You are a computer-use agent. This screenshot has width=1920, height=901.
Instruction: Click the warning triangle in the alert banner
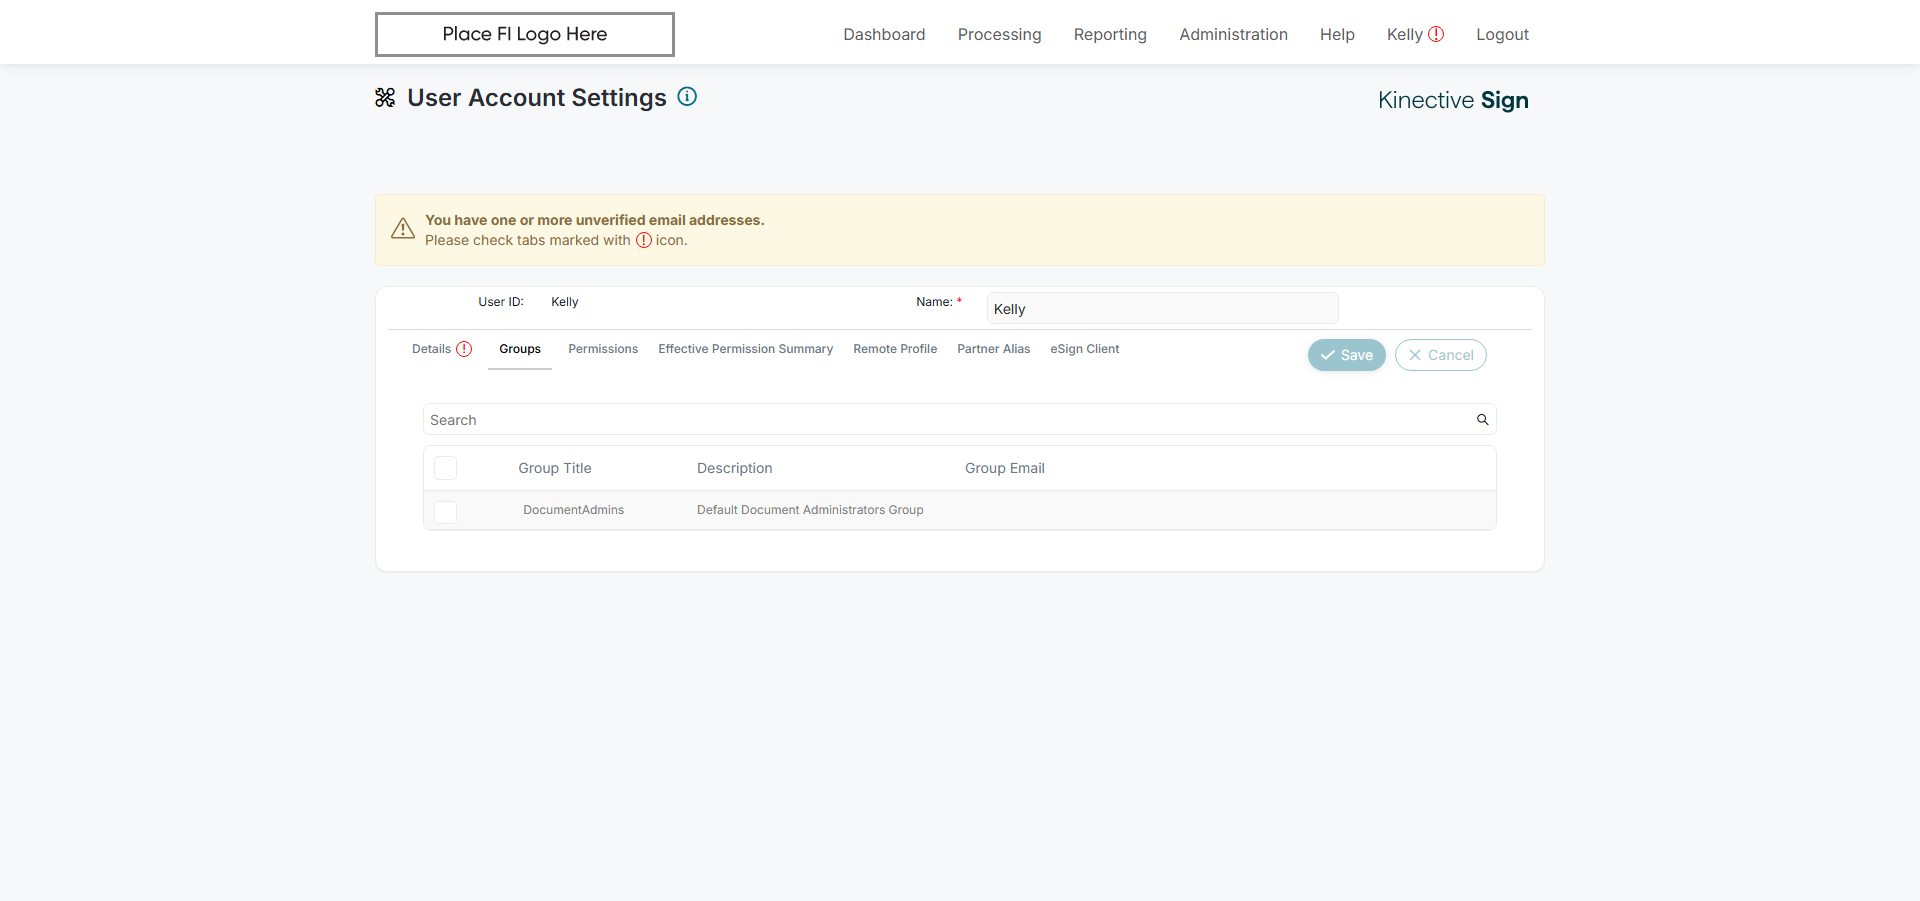(x=403, y=229)
